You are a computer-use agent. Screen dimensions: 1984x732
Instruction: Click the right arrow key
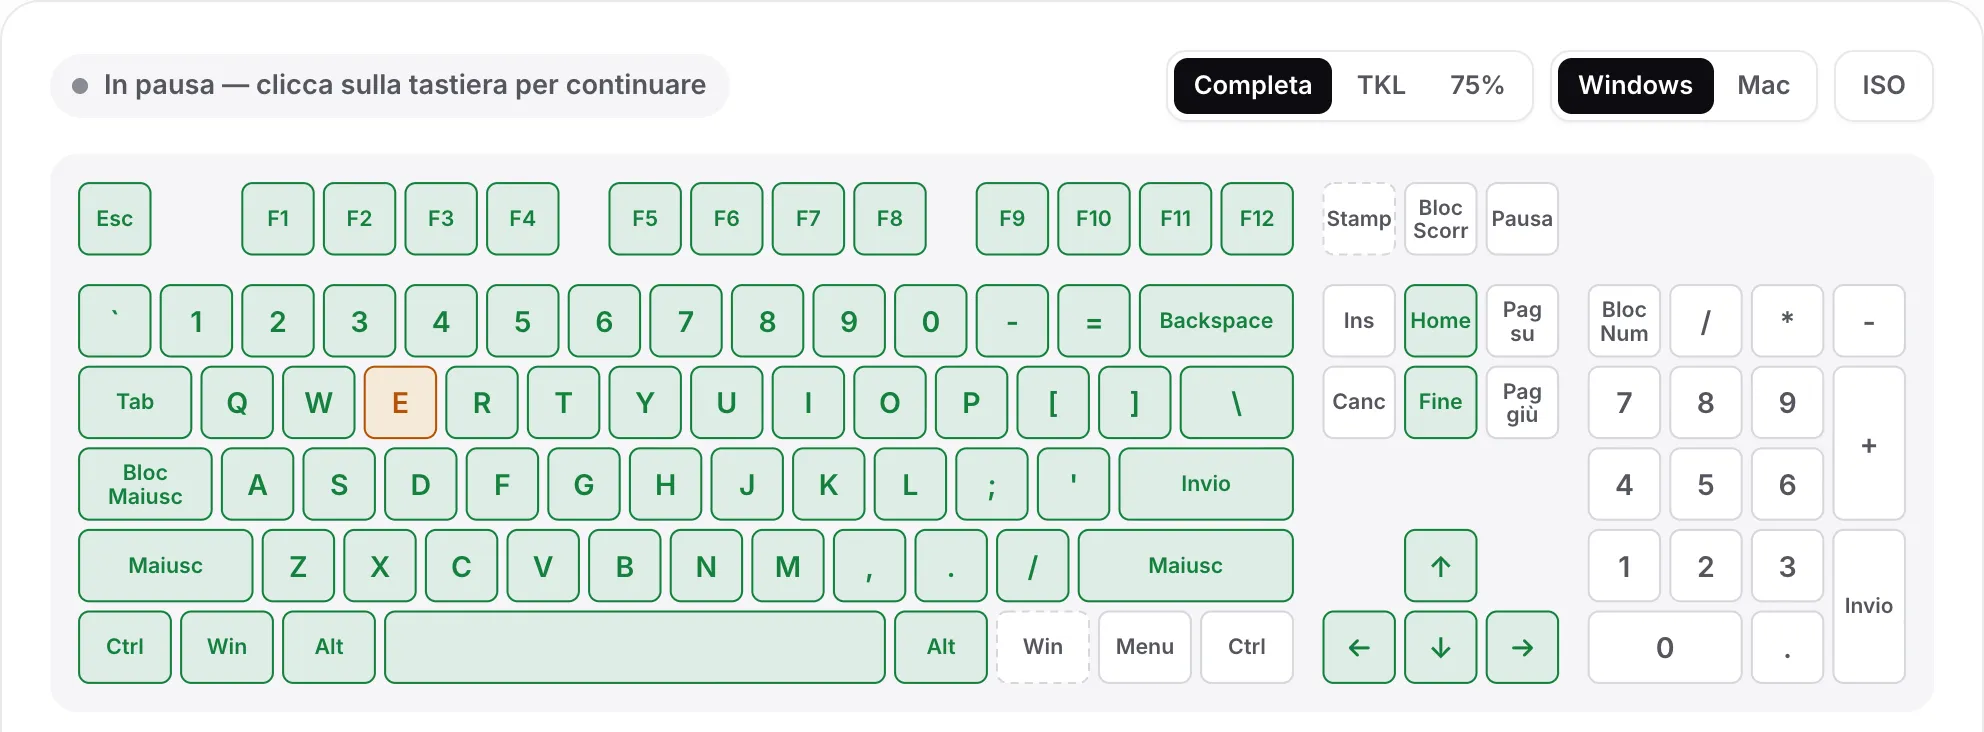pyautogui.click(x=1522, y=647)
